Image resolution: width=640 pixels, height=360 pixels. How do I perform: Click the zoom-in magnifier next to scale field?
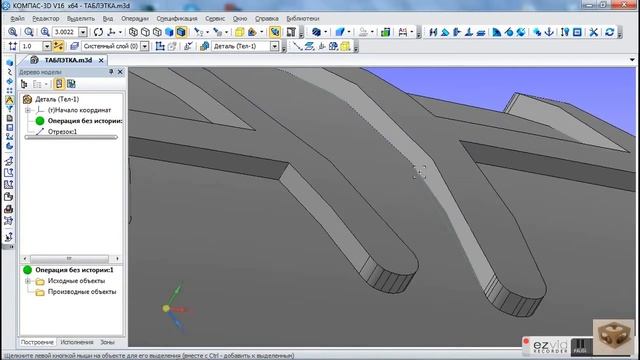click(45, 32)
